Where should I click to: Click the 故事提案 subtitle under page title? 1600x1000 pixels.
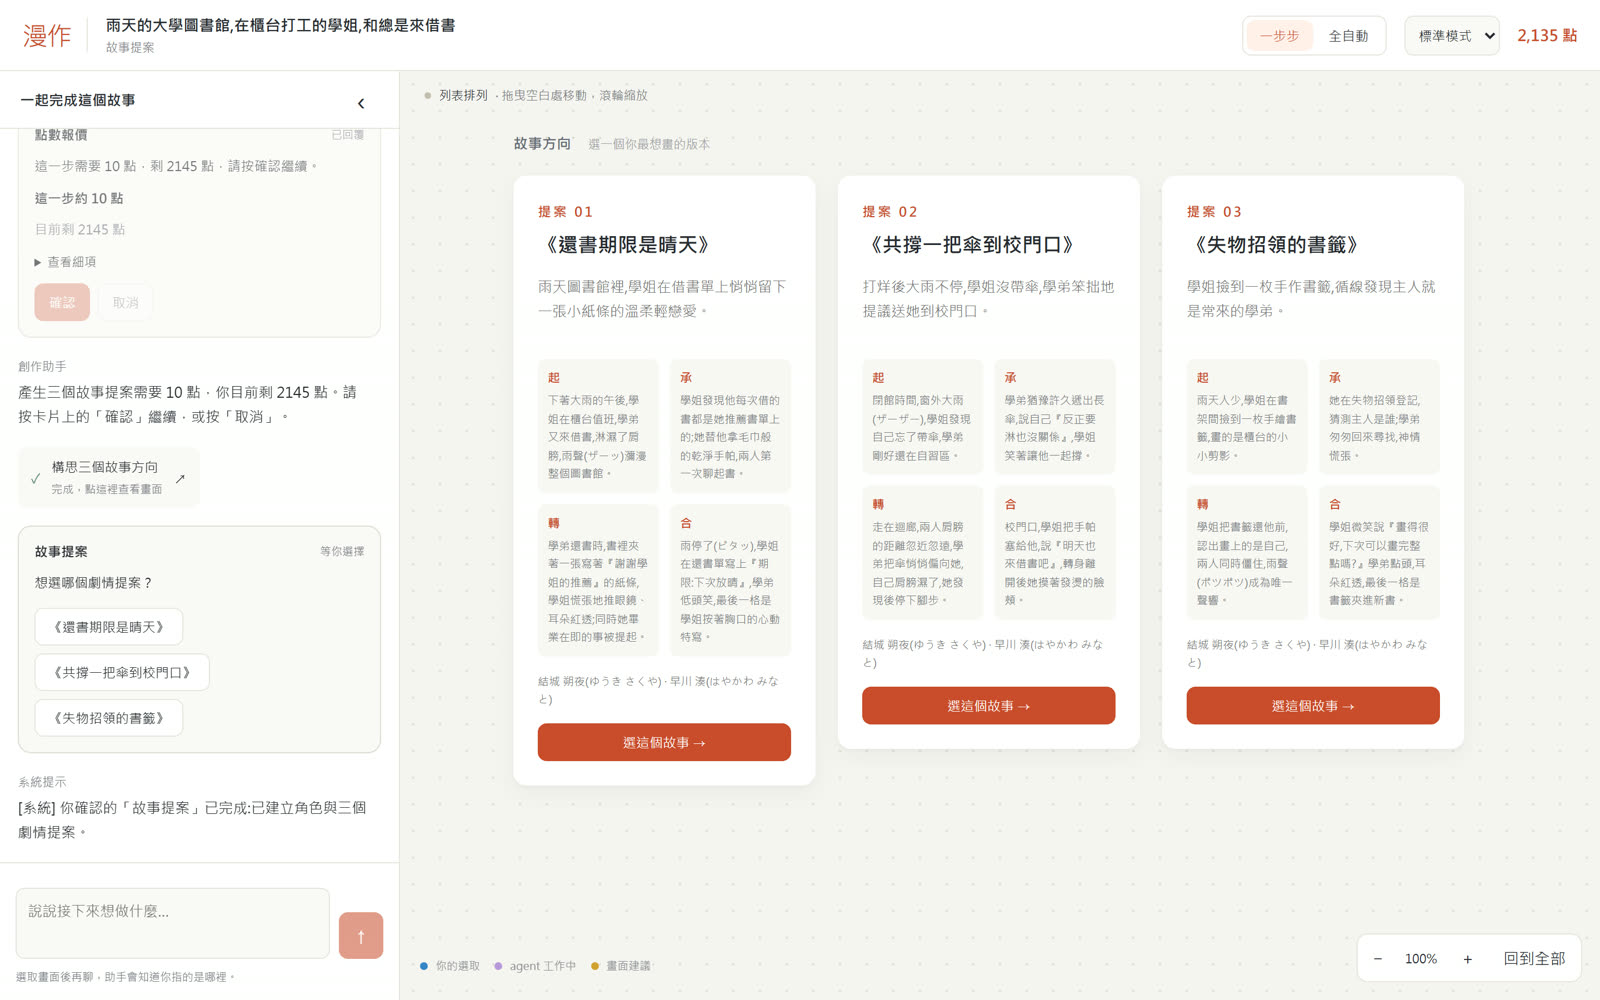click(x=130, y=48)
